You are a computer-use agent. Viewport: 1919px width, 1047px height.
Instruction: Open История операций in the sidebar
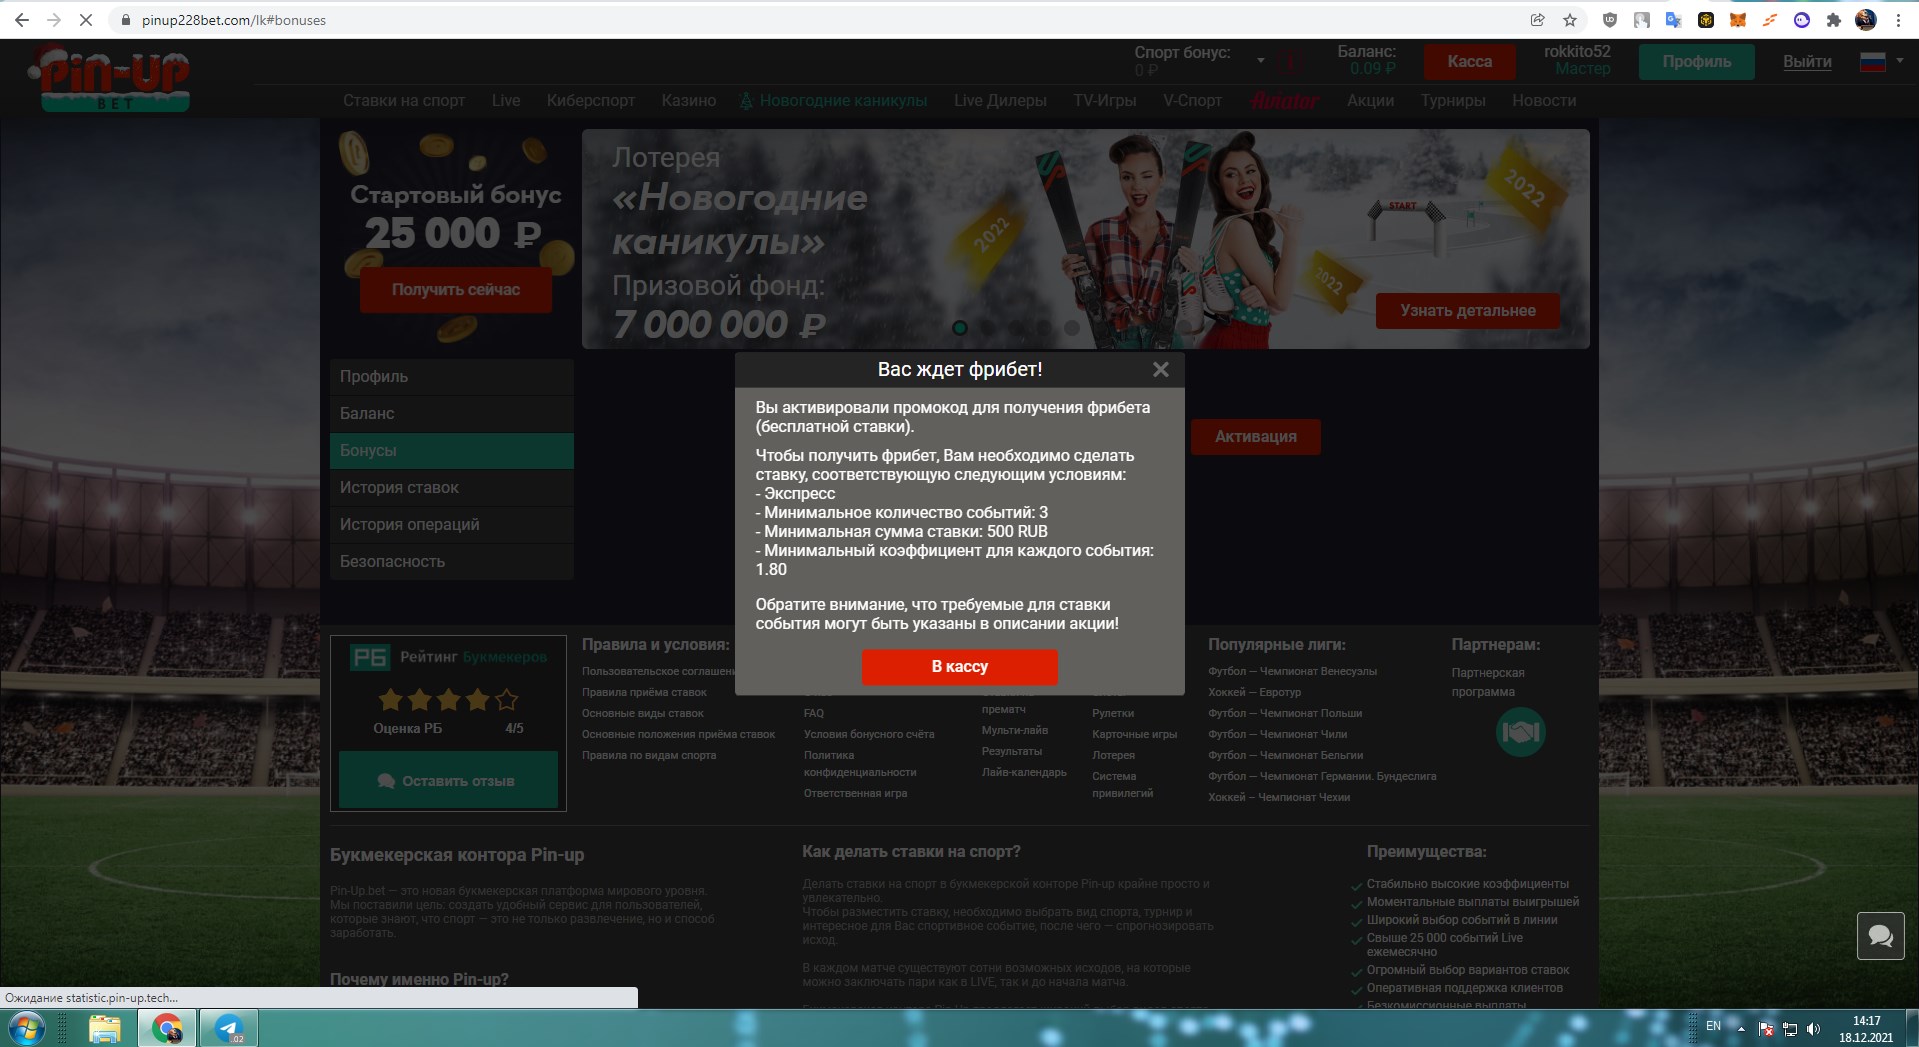[452, 525]
